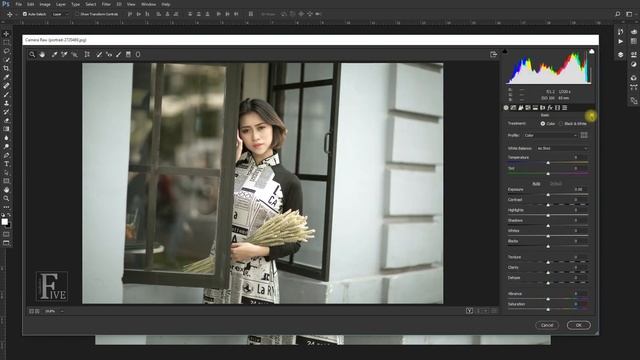
Task: Enable Show Transform Controls checkbox
Action: click(77, 14)
